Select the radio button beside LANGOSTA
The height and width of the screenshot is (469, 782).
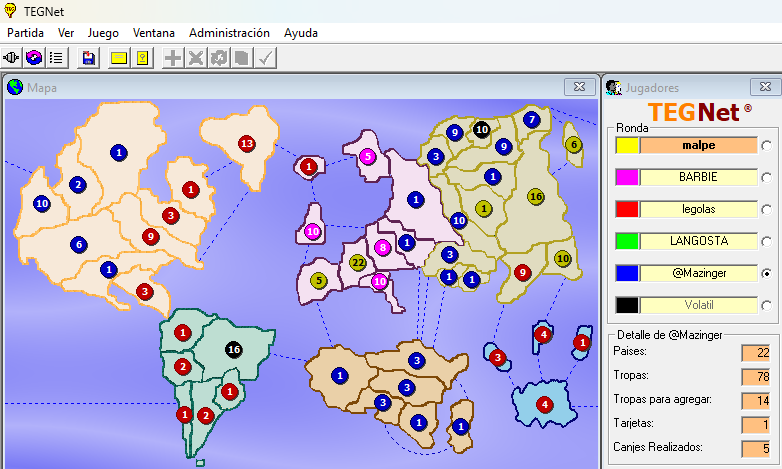(766, 241)
